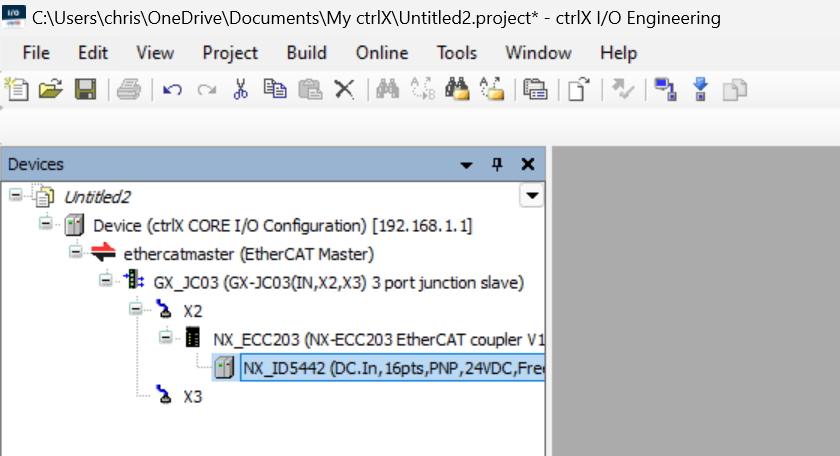Select Untitled2 project name in tree
The image size is (840, 456).
[x=97, y=197]
